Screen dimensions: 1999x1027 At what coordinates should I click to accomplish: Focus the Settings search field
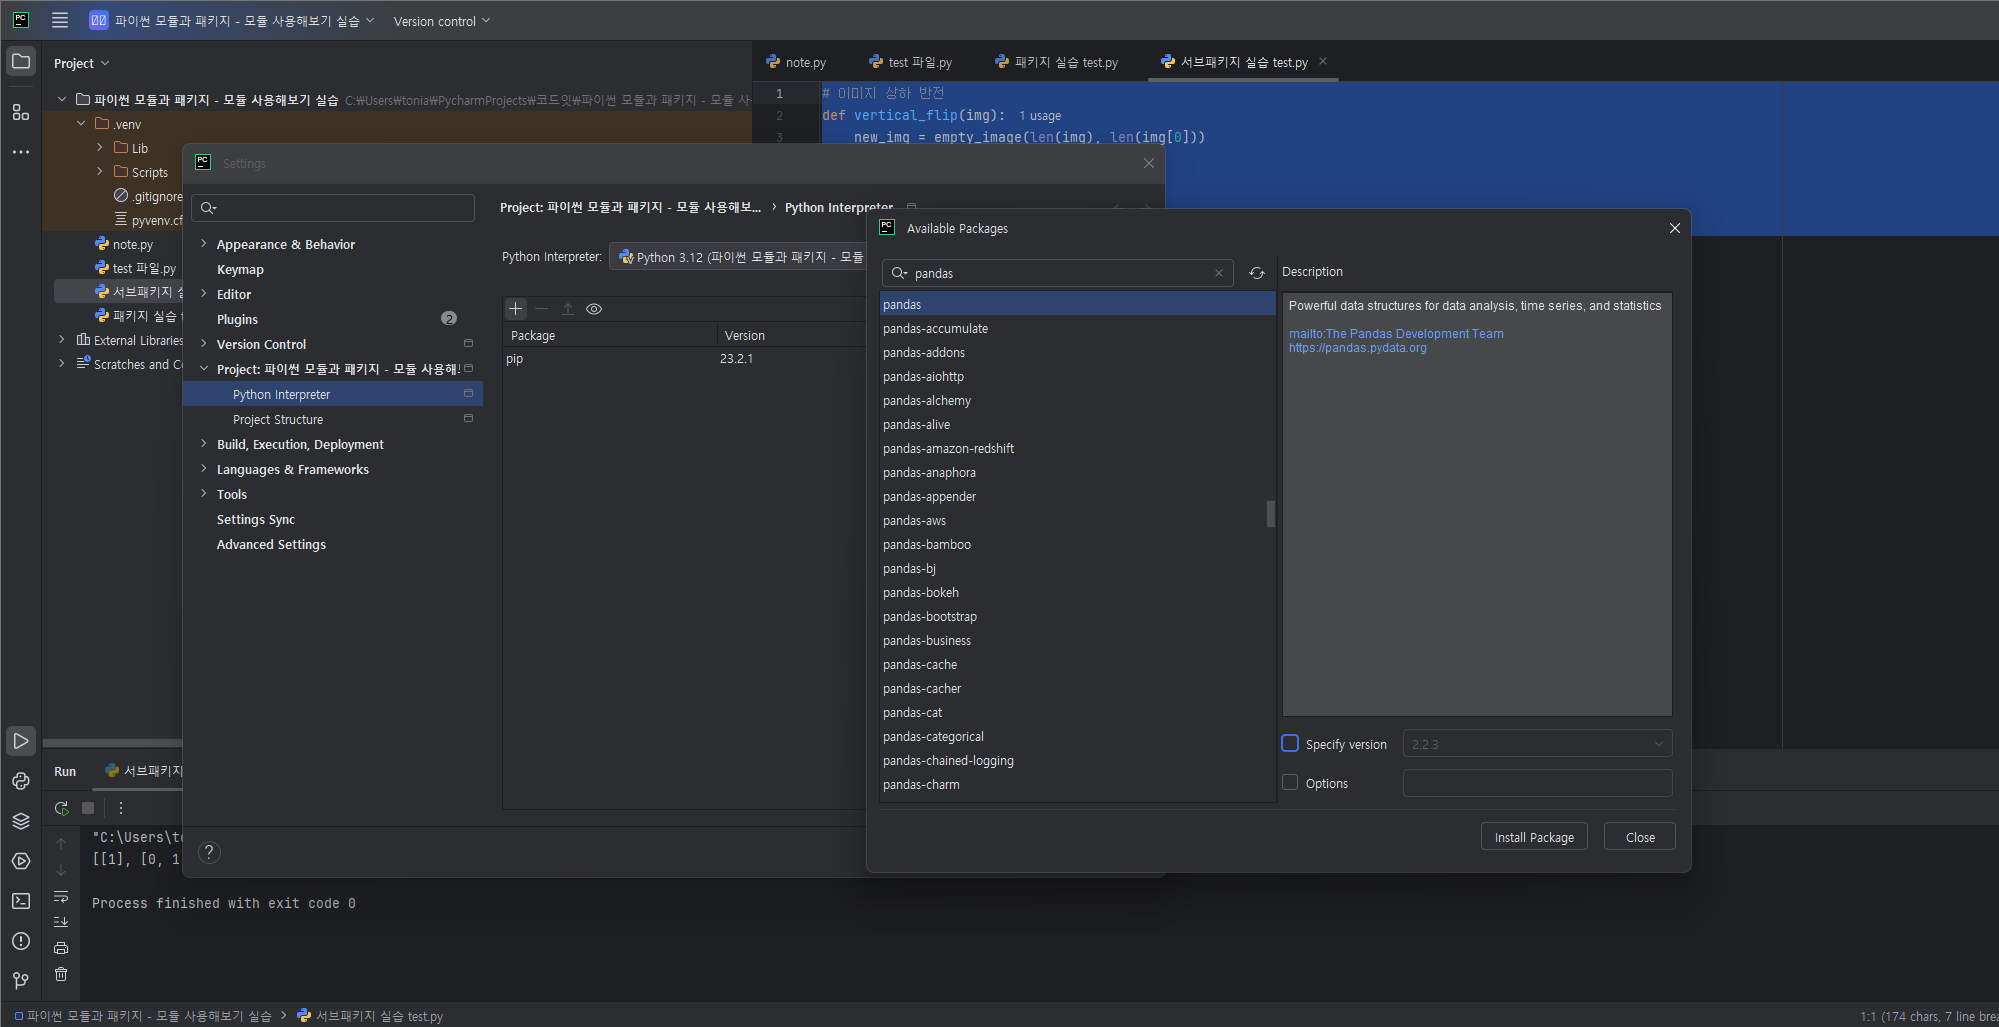333,207
